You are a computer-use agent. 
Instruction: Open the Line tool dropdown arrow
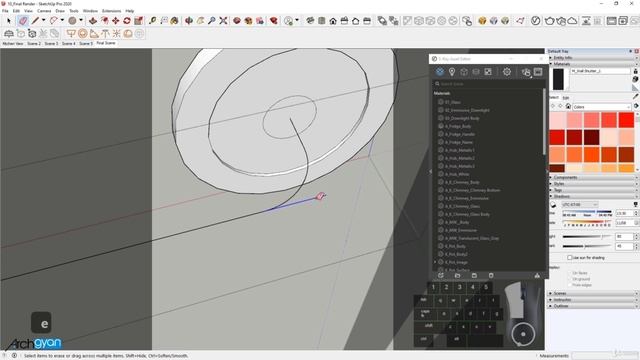pos(43,20)
